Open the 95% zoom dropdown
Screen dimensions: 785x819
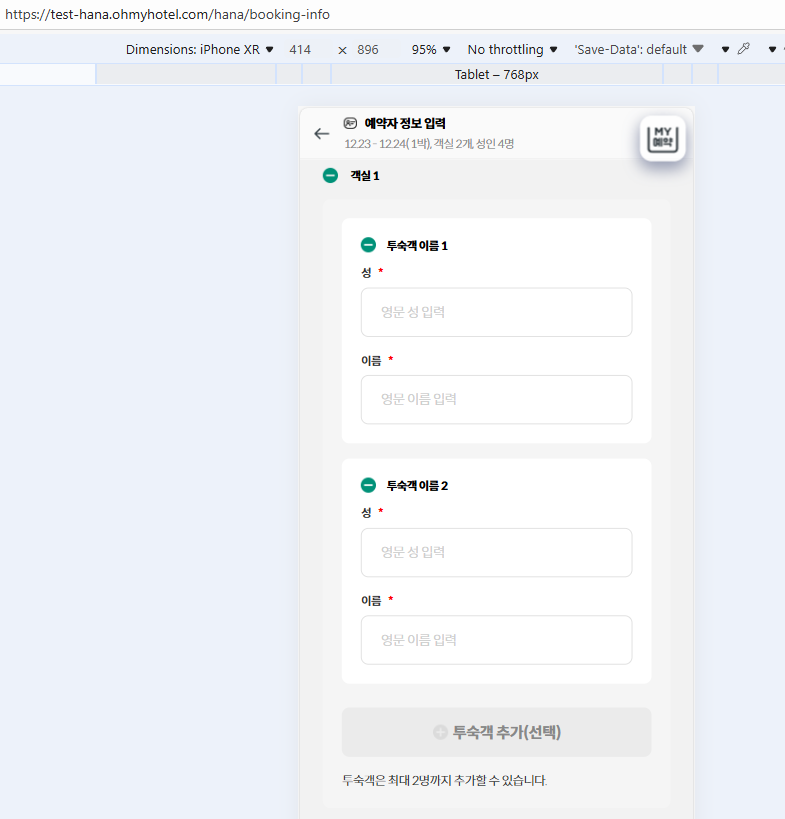pyautogui.click(x=431, y=50)
